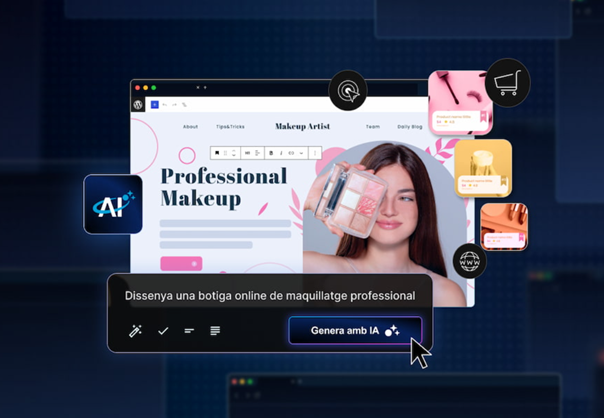Open block toolbar three-dot options menu
This screenshot has height=418, width=604.
[x=315, y=153]
